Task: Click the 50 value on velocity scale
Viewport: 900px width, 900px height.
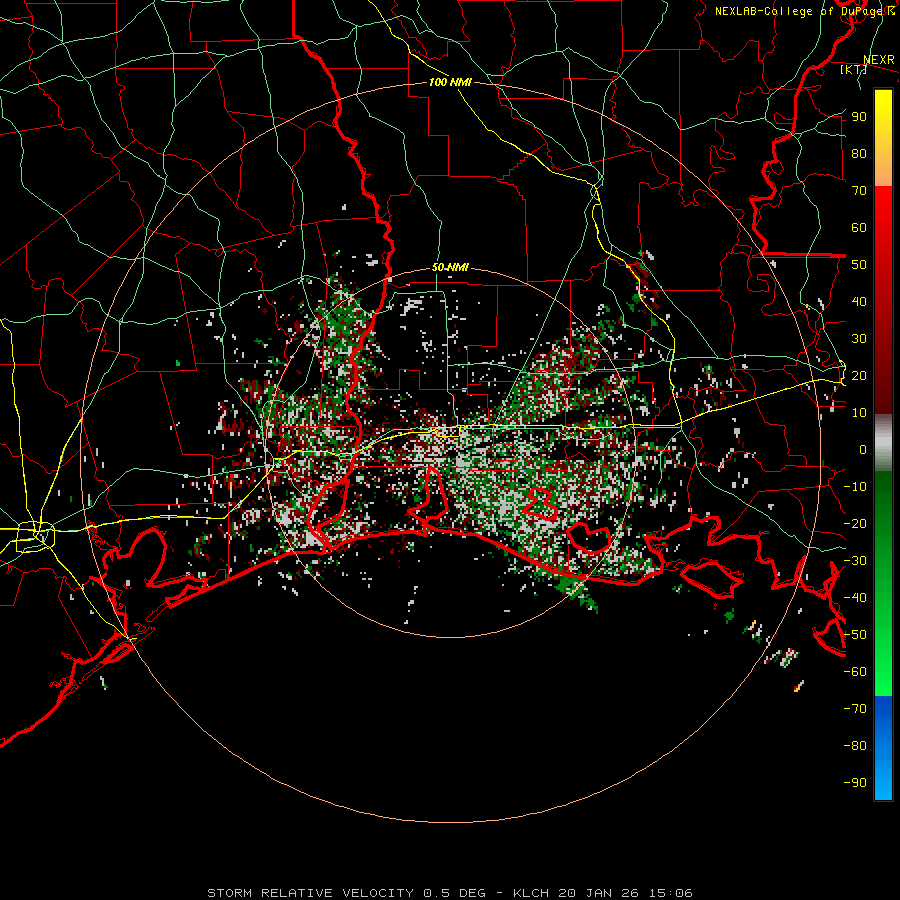Action: click(859, 265)
